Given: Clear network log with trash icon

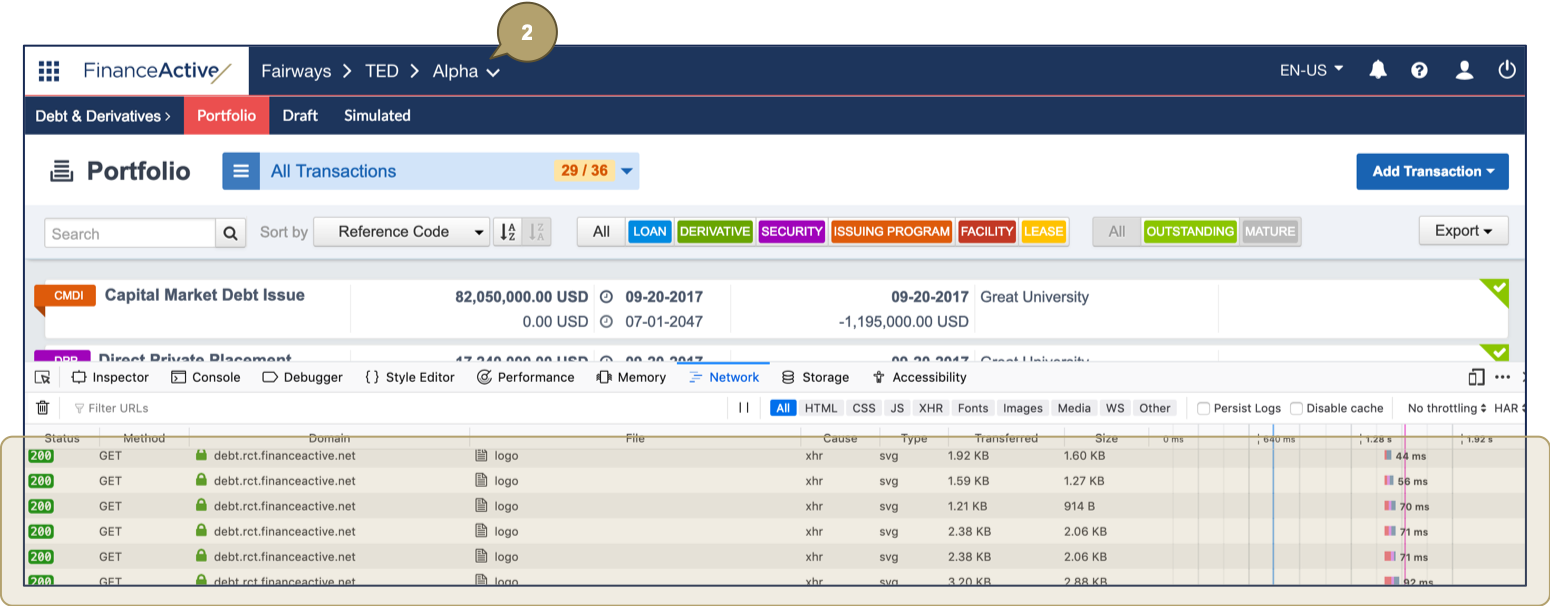Looking at the screenshot, I should pos(43,408).
